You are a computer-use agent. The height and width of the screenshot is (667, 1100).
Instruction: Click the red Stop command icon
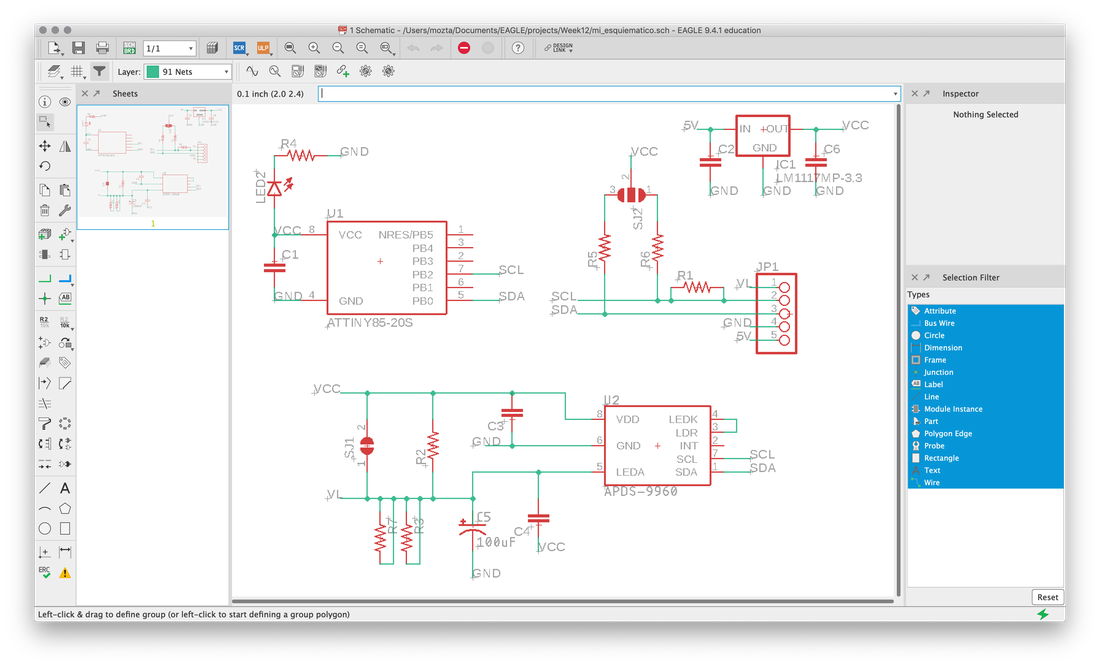point(464,48)
